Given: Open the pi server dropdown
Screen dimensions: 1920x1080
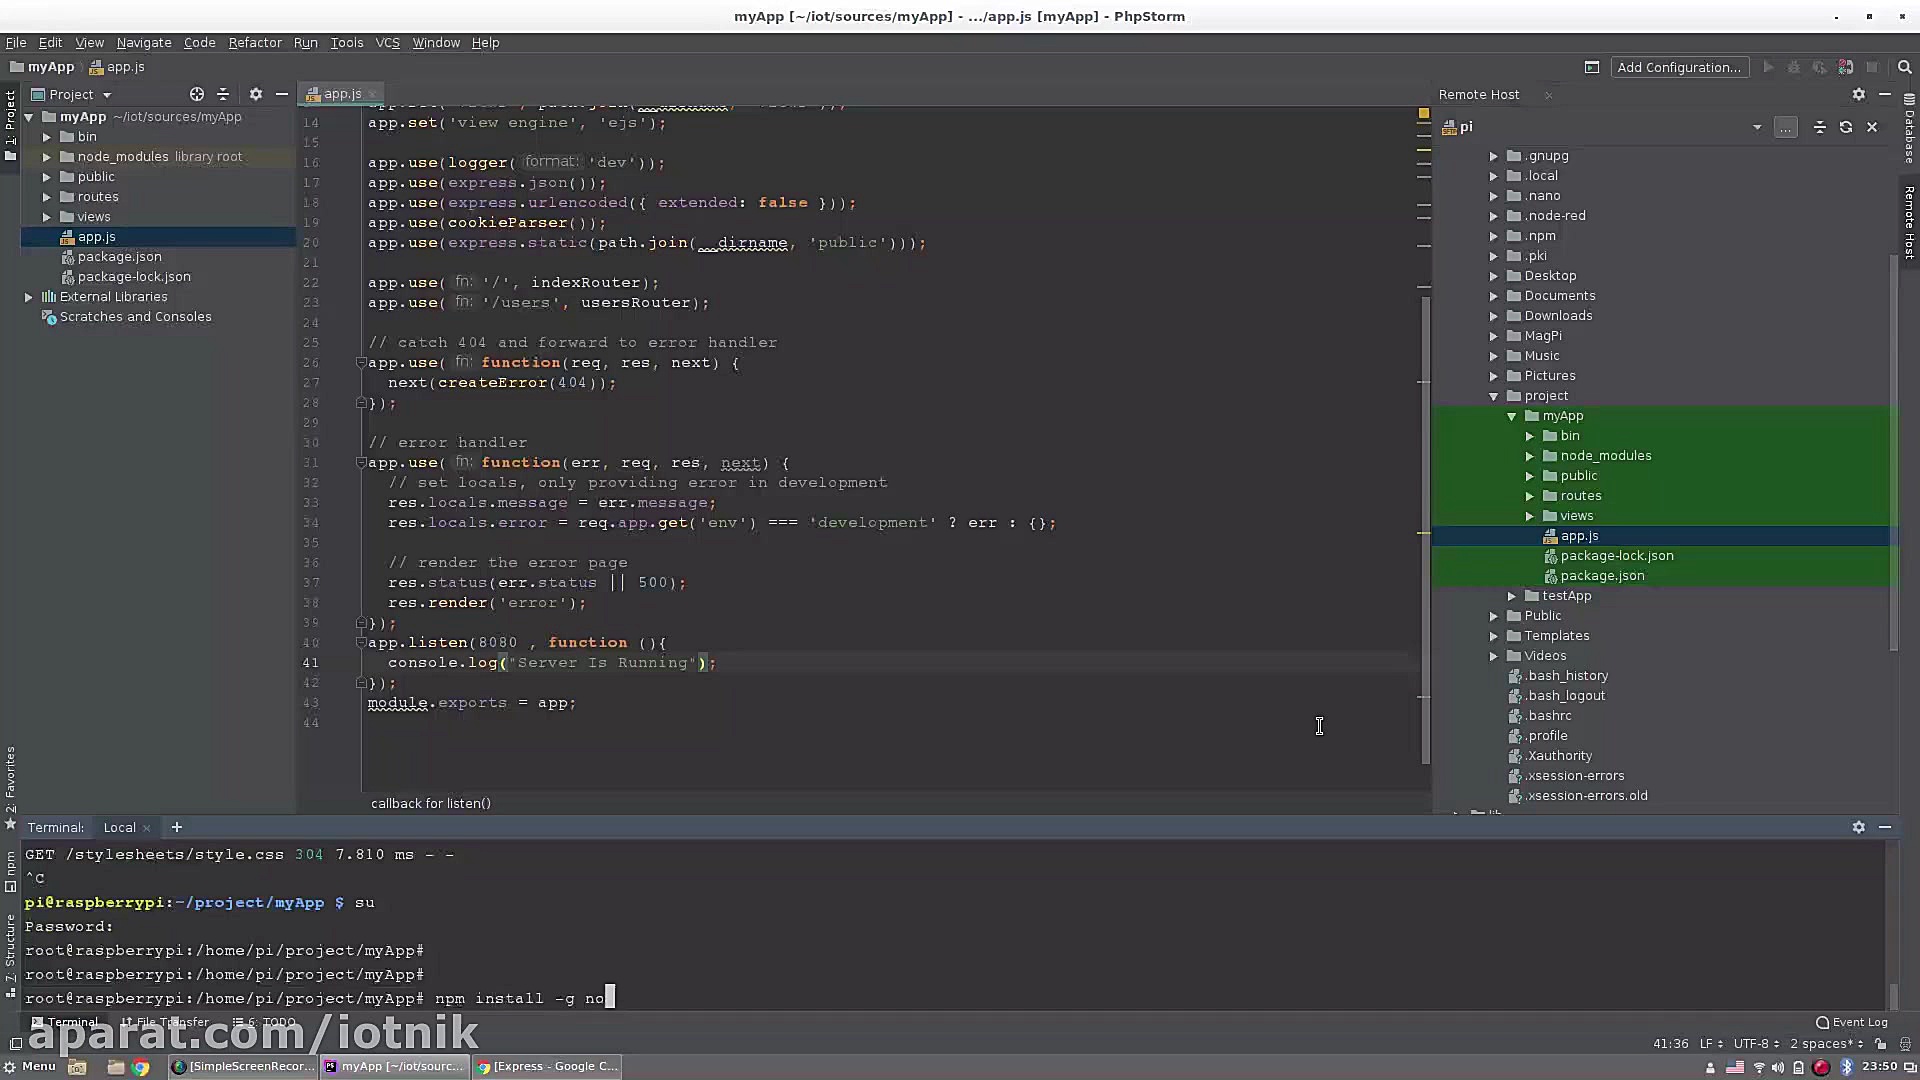Looking at the screenshot, I should point(1756,127).
